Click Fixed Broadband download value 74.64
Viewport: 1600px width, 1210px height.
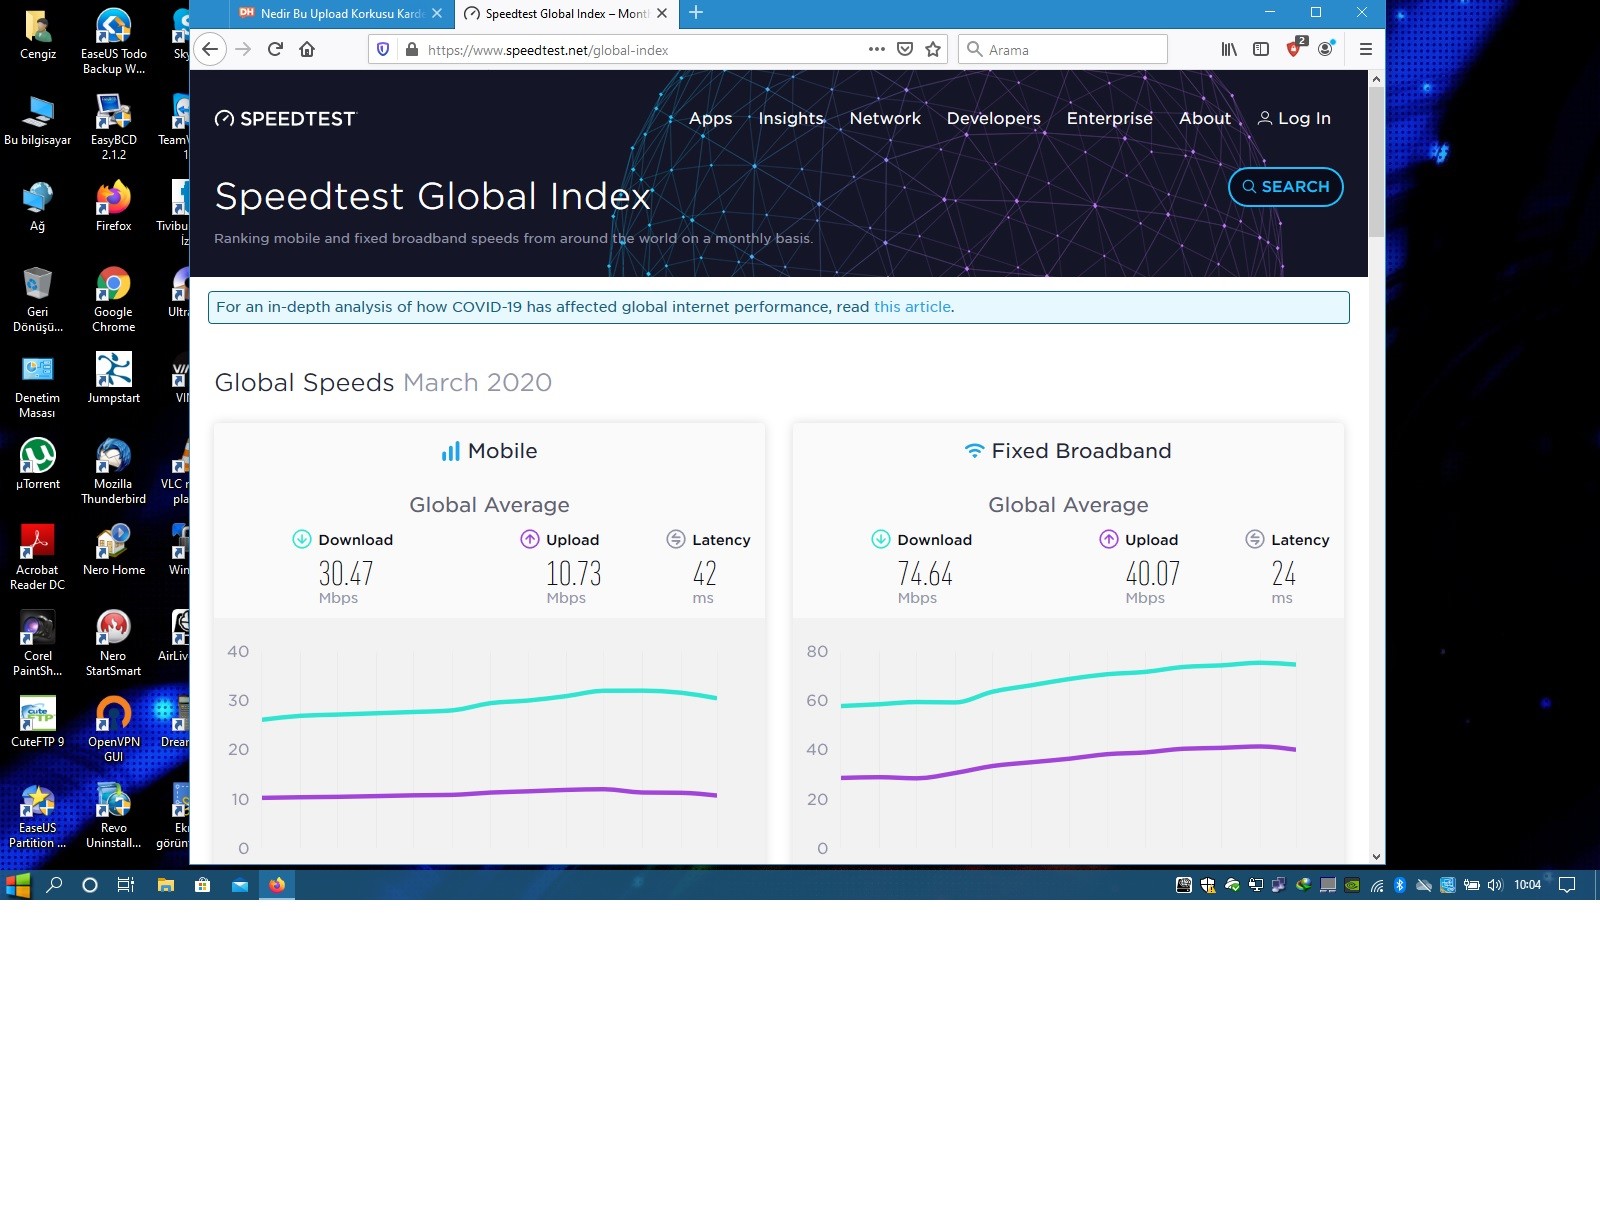[x=925, y=574]
